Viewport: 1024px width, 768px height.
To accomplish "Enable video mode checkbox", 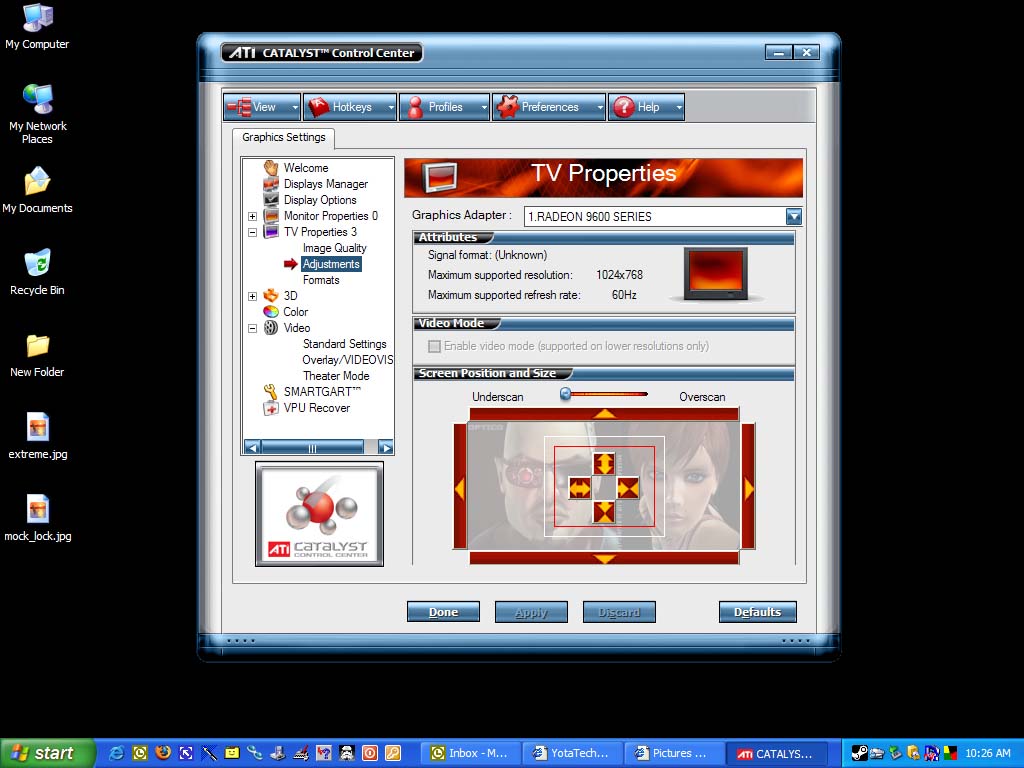I will (x=434, y=346).
